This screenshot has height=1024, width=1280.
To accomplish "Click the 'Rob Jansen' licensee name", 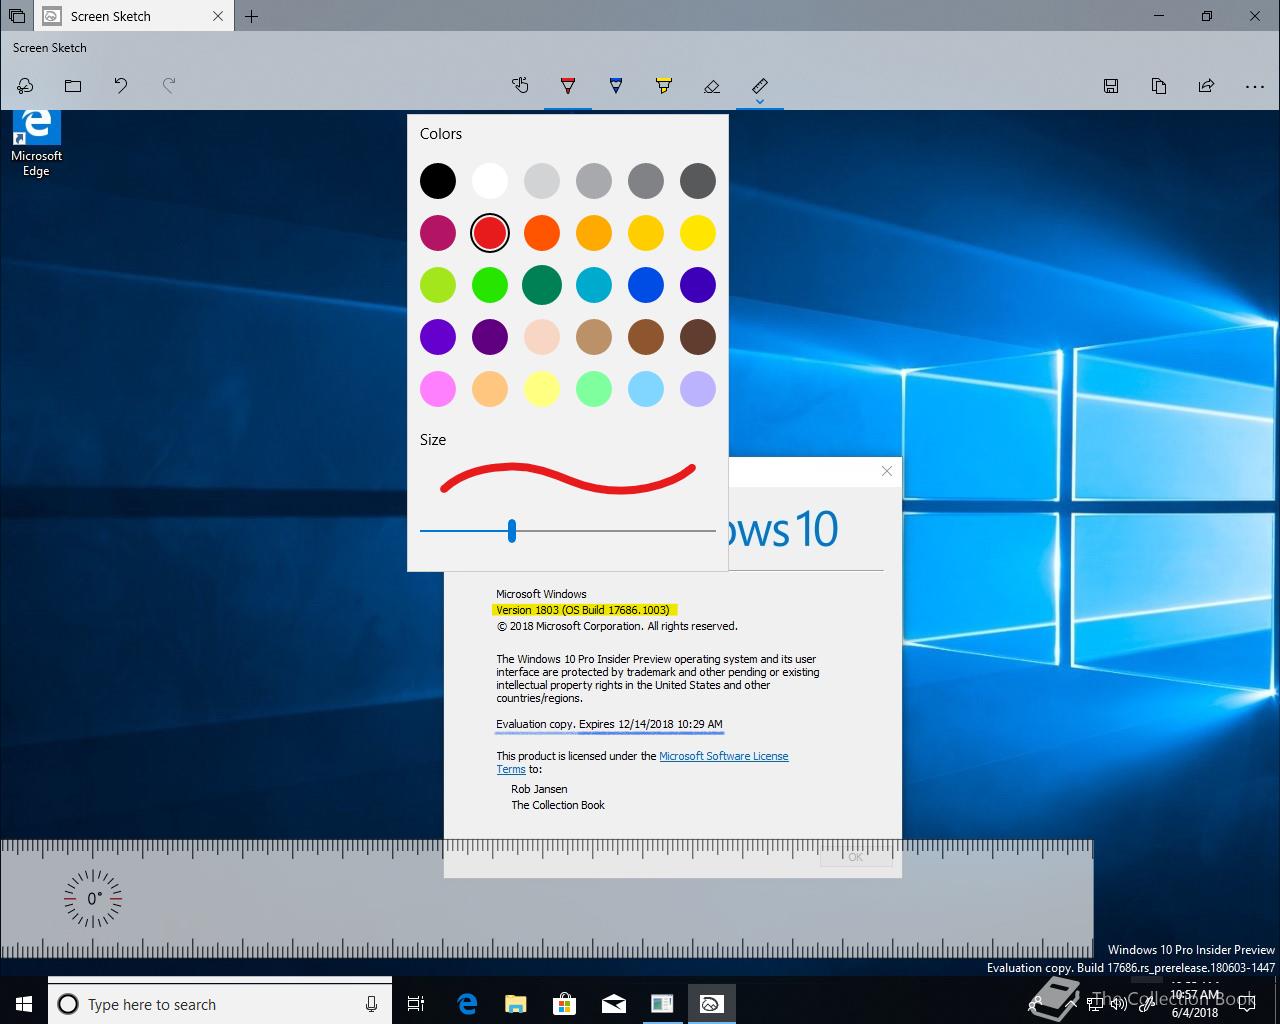I will click(x=539, y=789).
